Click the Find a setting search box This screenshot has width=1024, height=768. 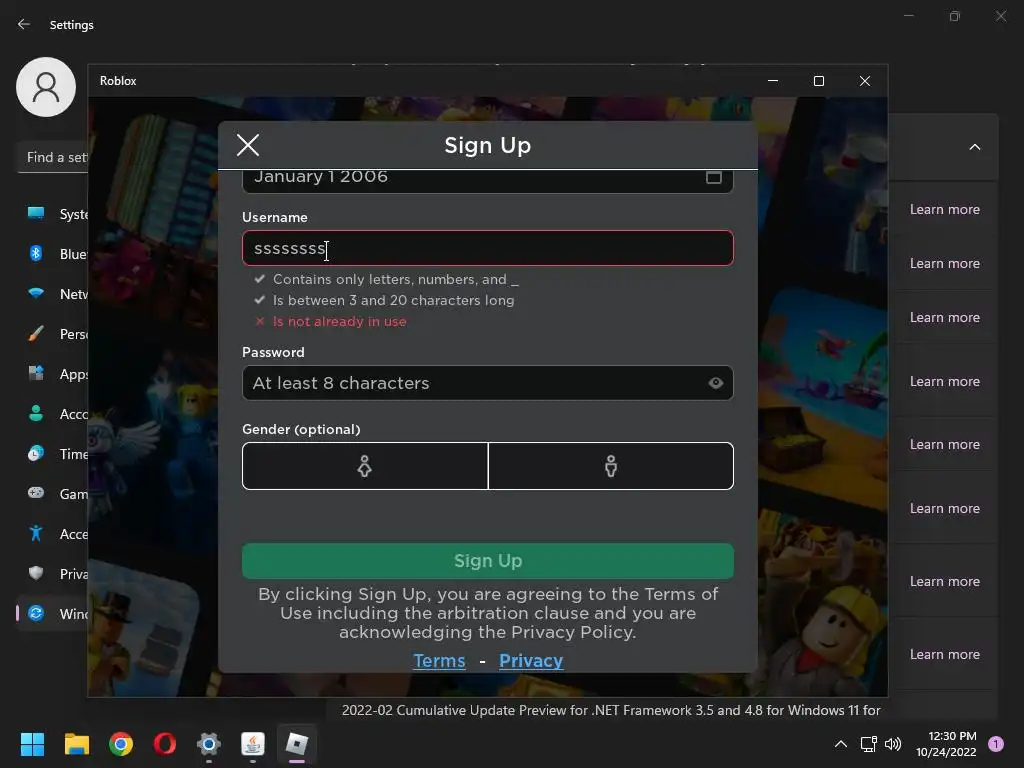(54, 157)
